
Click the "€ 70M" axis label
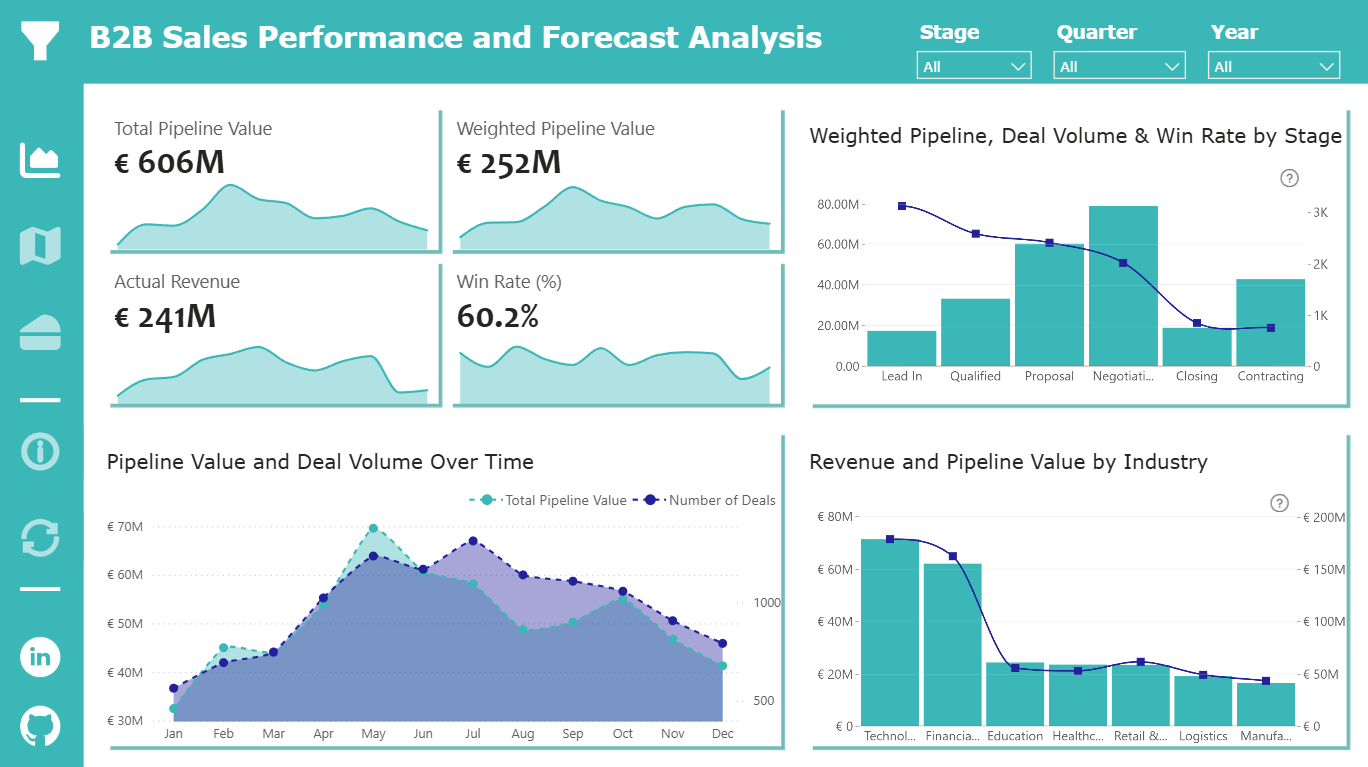[x=125, y=526]
